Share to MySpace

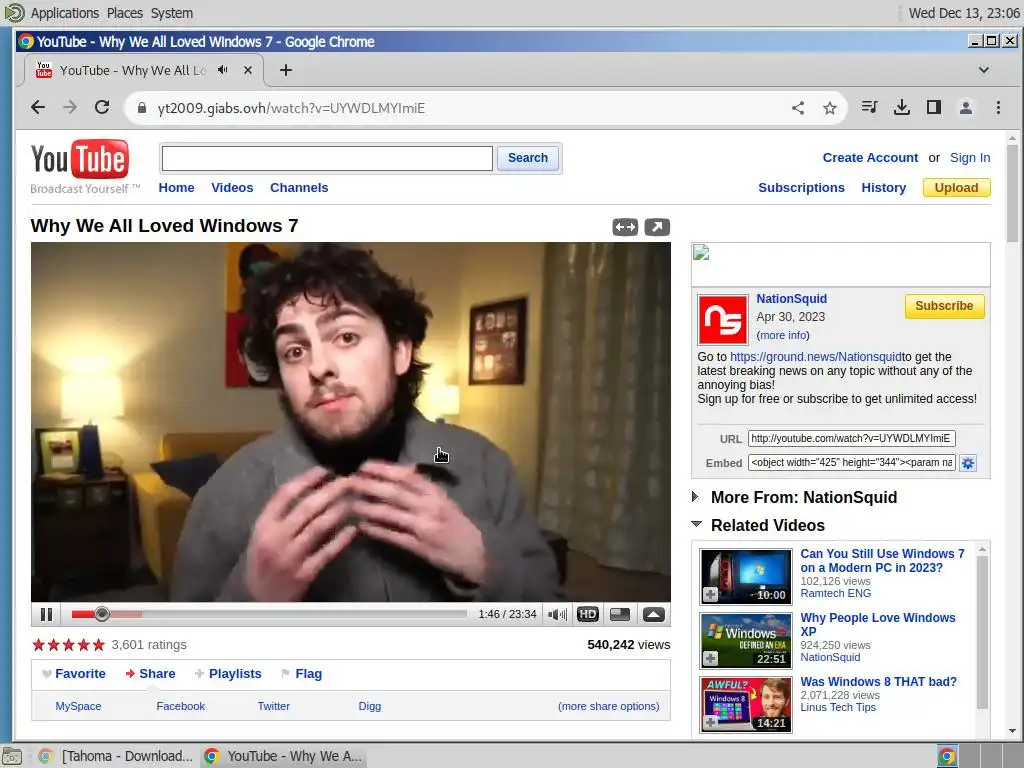coord(78,706)
